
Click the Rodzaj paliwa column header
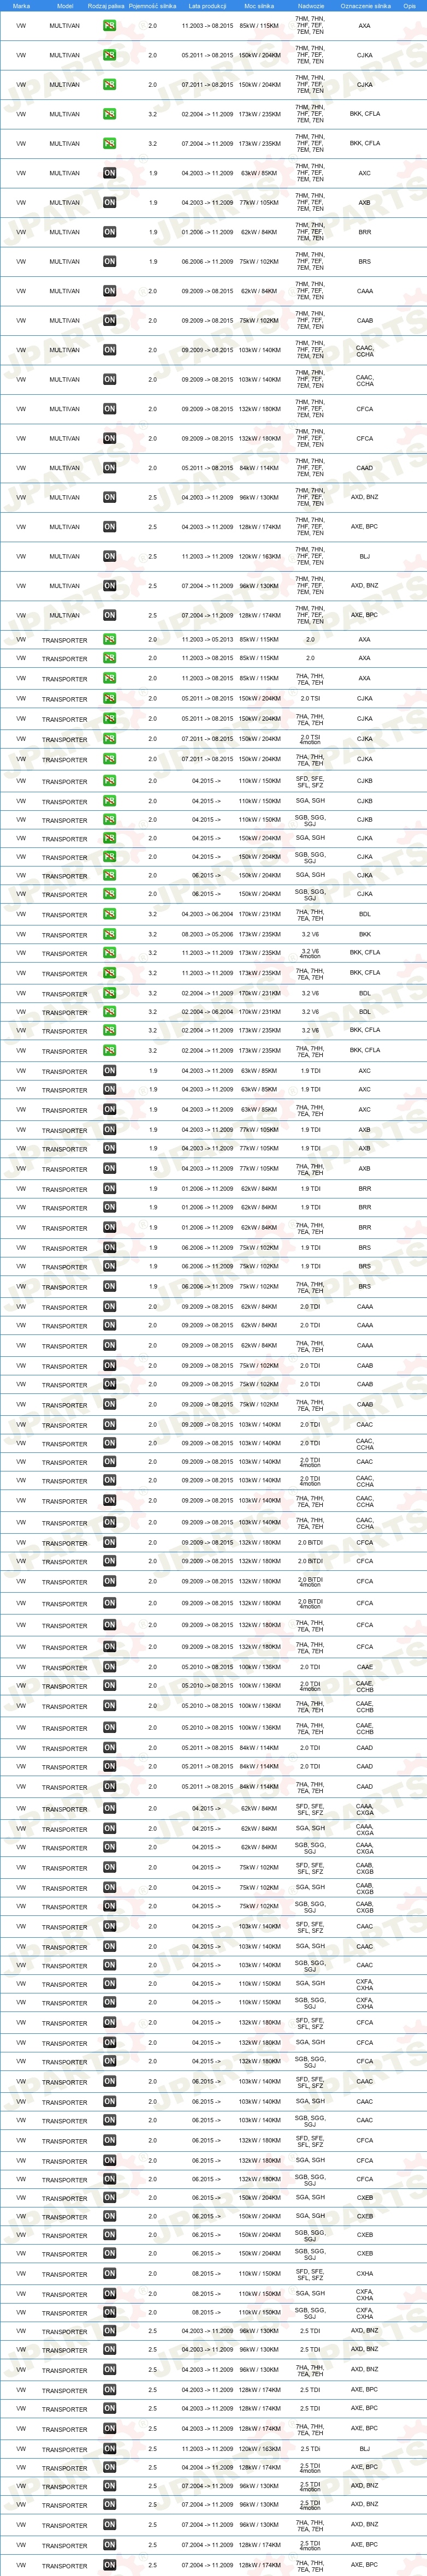106,6
